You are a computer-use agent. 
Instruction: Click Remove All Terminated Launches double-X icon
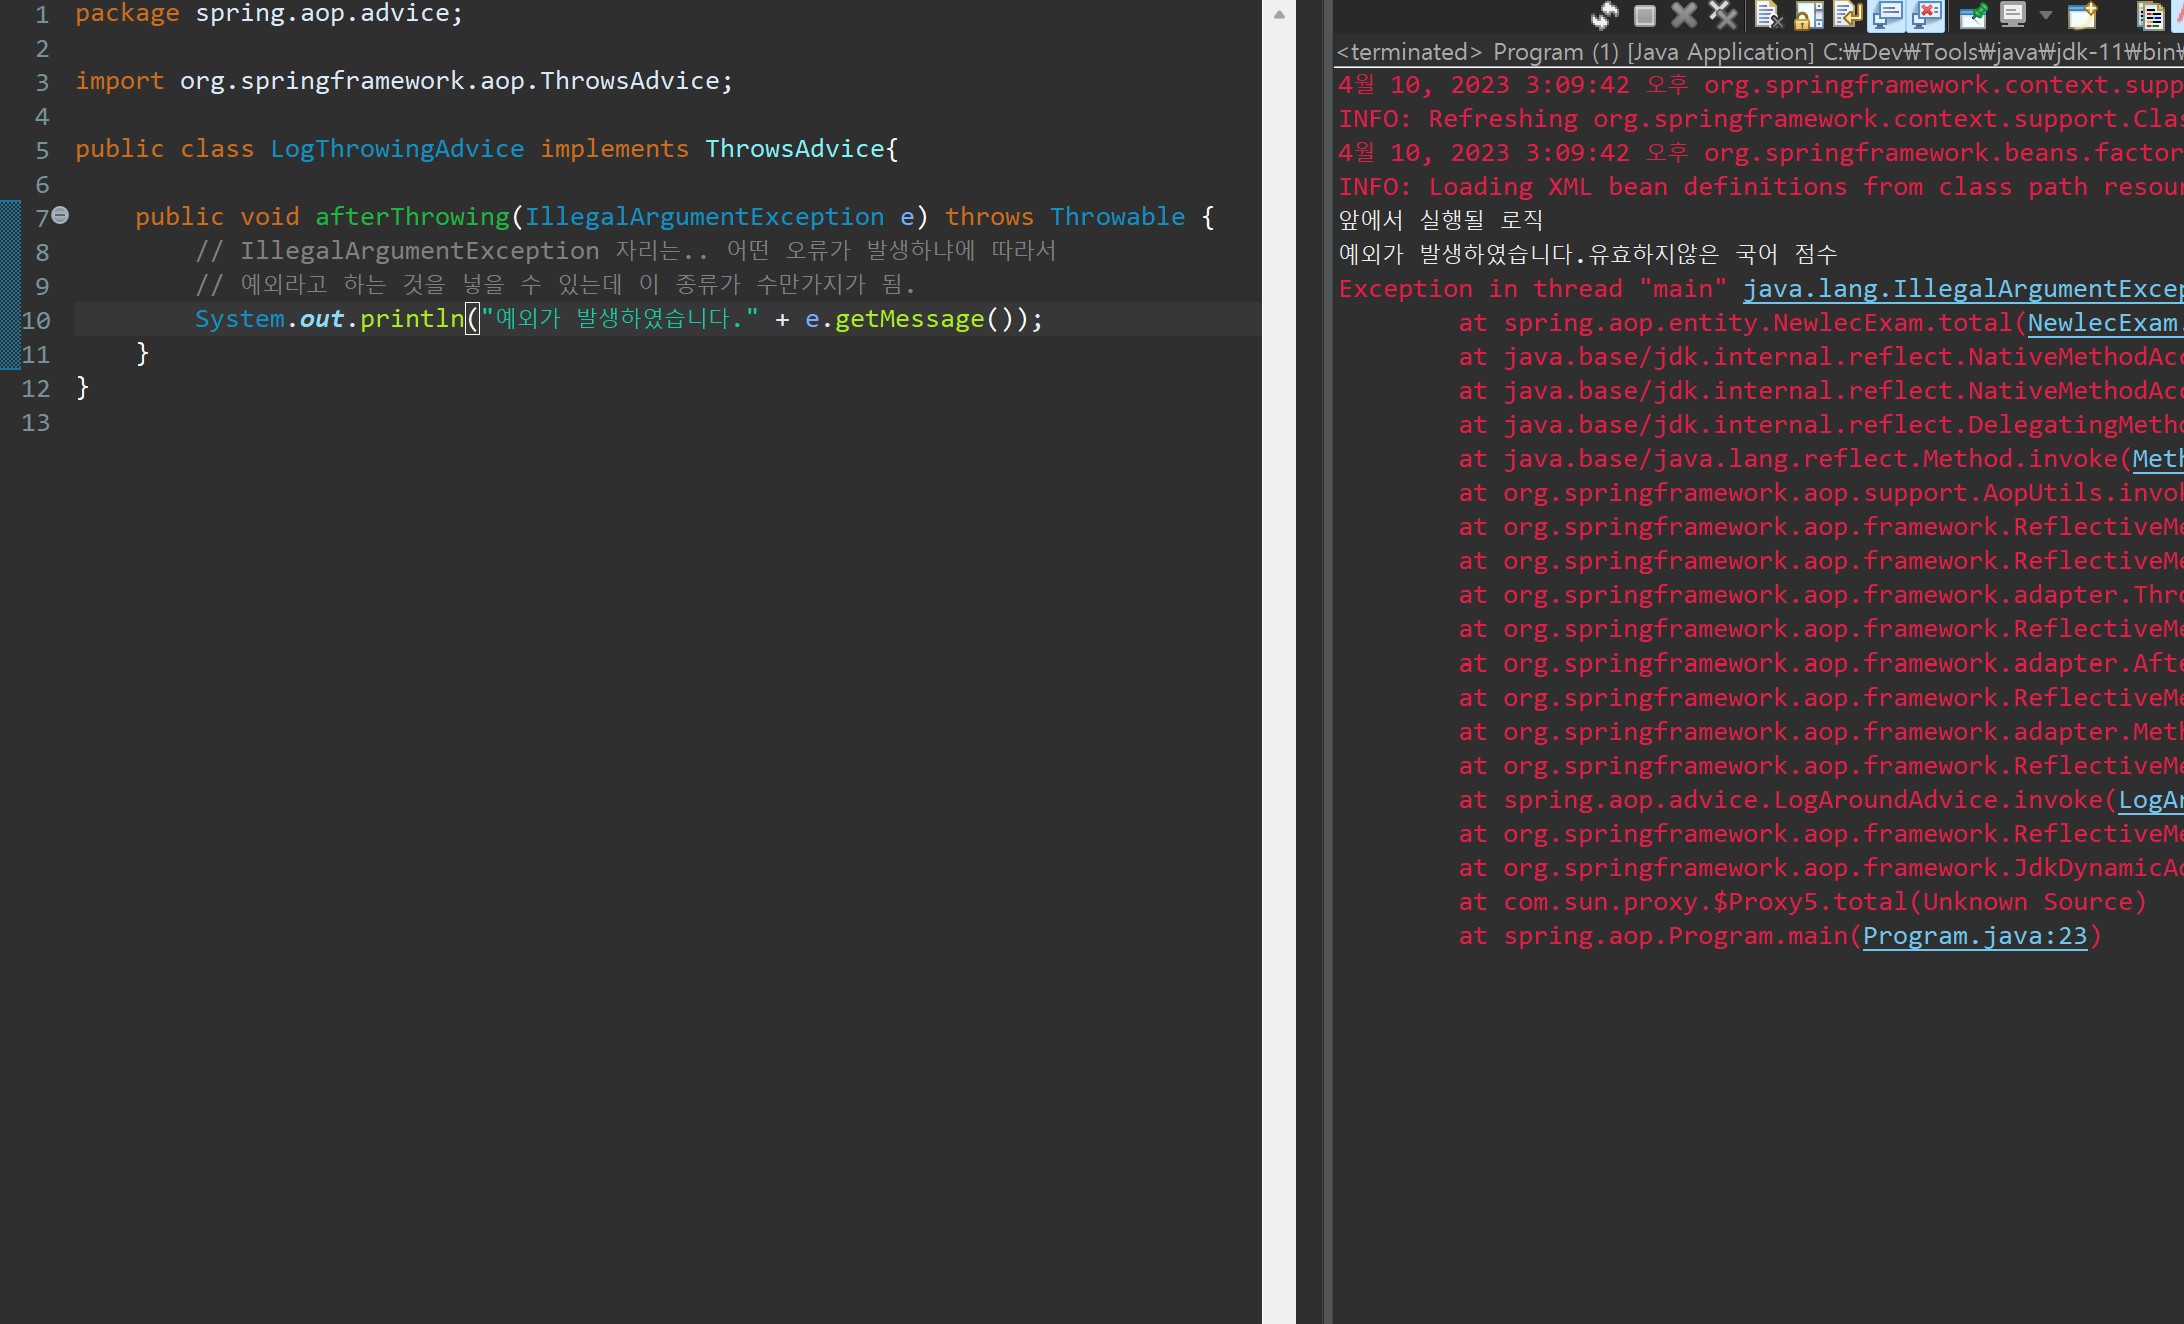pos(1722,15)
